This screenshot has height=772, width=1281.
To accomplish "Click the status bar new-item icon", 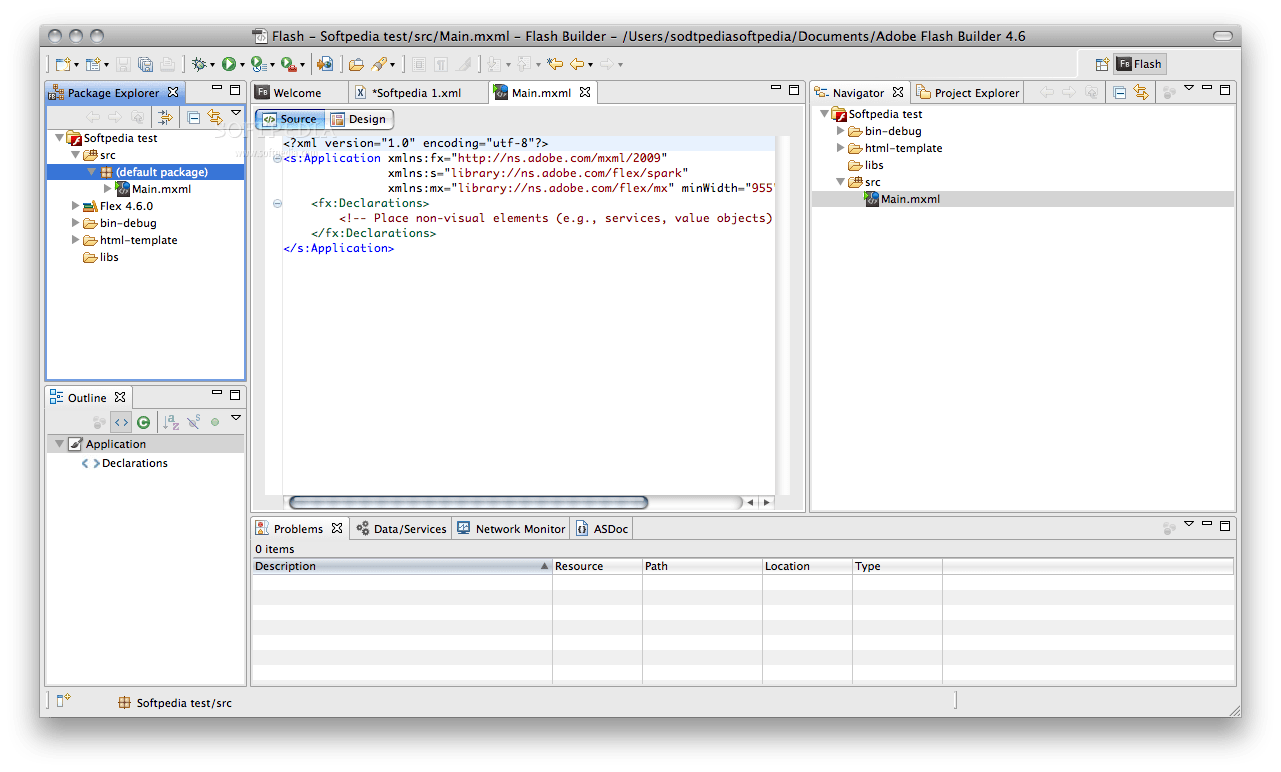I will [63, 701].
